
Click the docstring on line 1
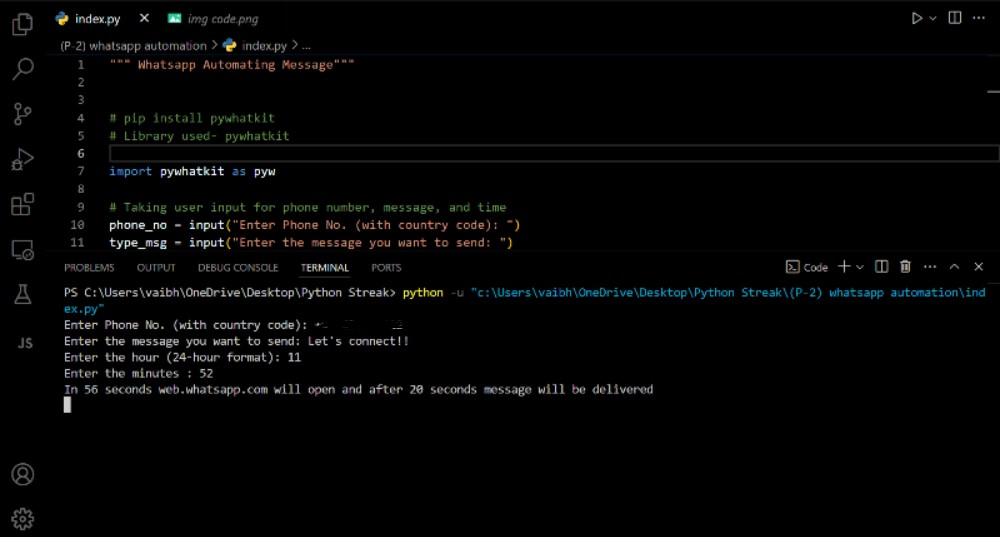tap(232, 64)
